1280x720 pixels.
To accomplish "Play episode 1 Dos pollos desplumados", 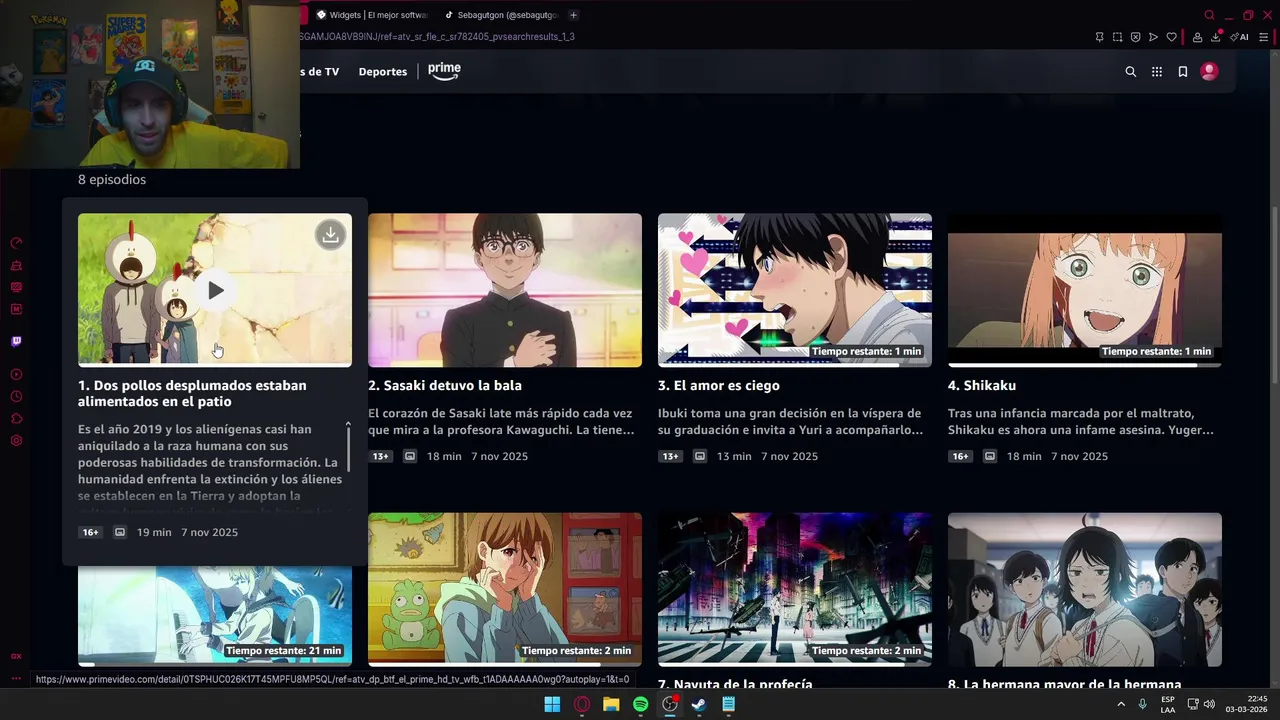I will (x=216, y=290).
